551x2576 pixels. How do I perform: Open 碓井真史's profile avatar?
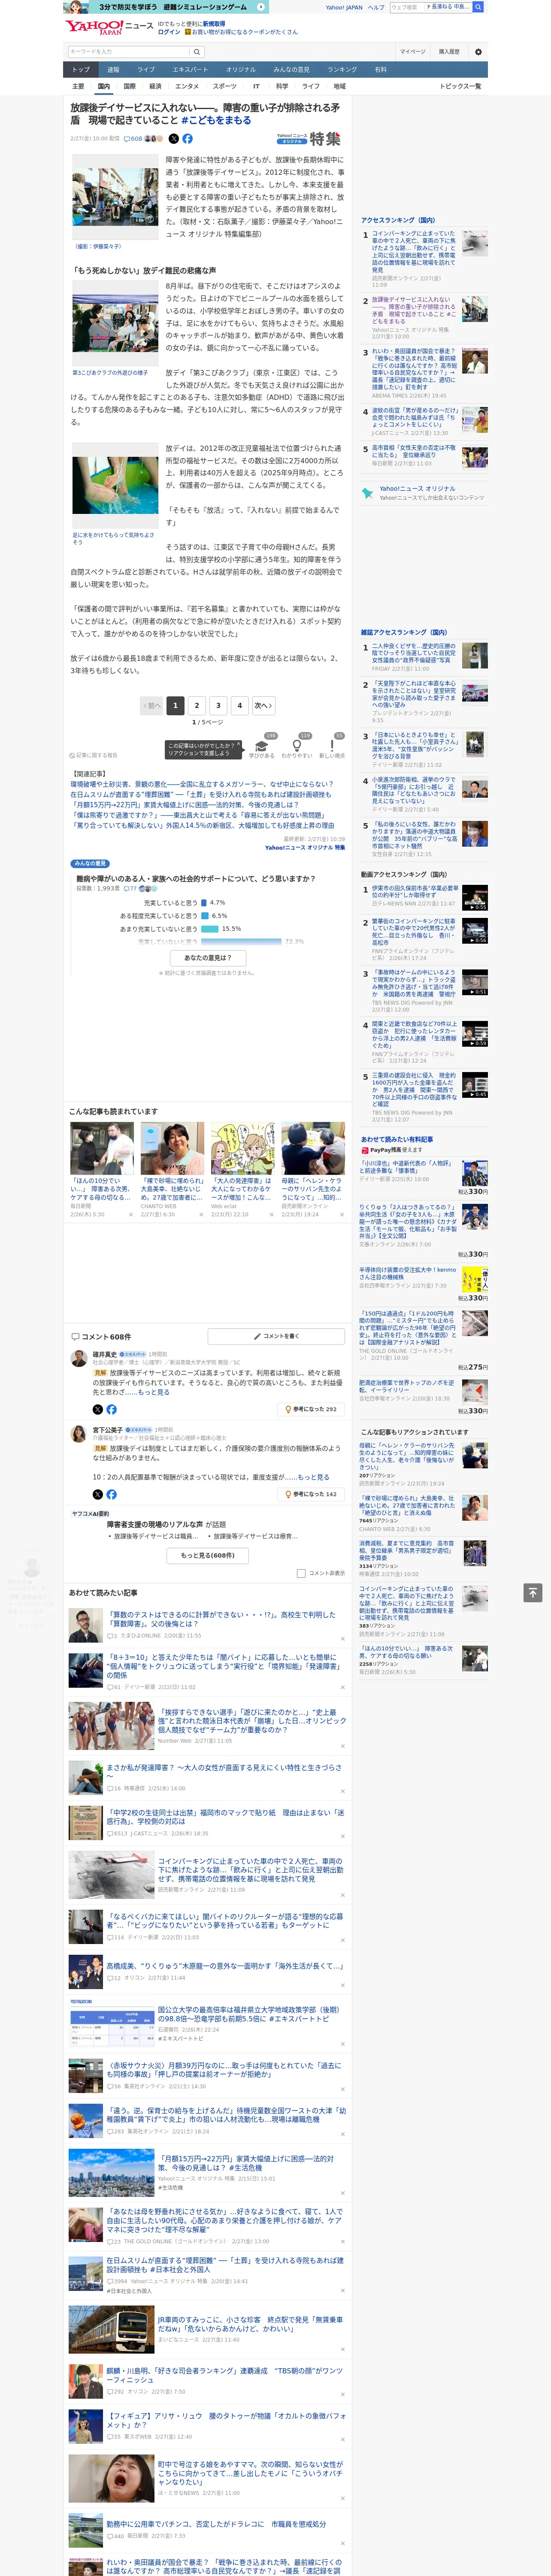[x=78, y=1358]
